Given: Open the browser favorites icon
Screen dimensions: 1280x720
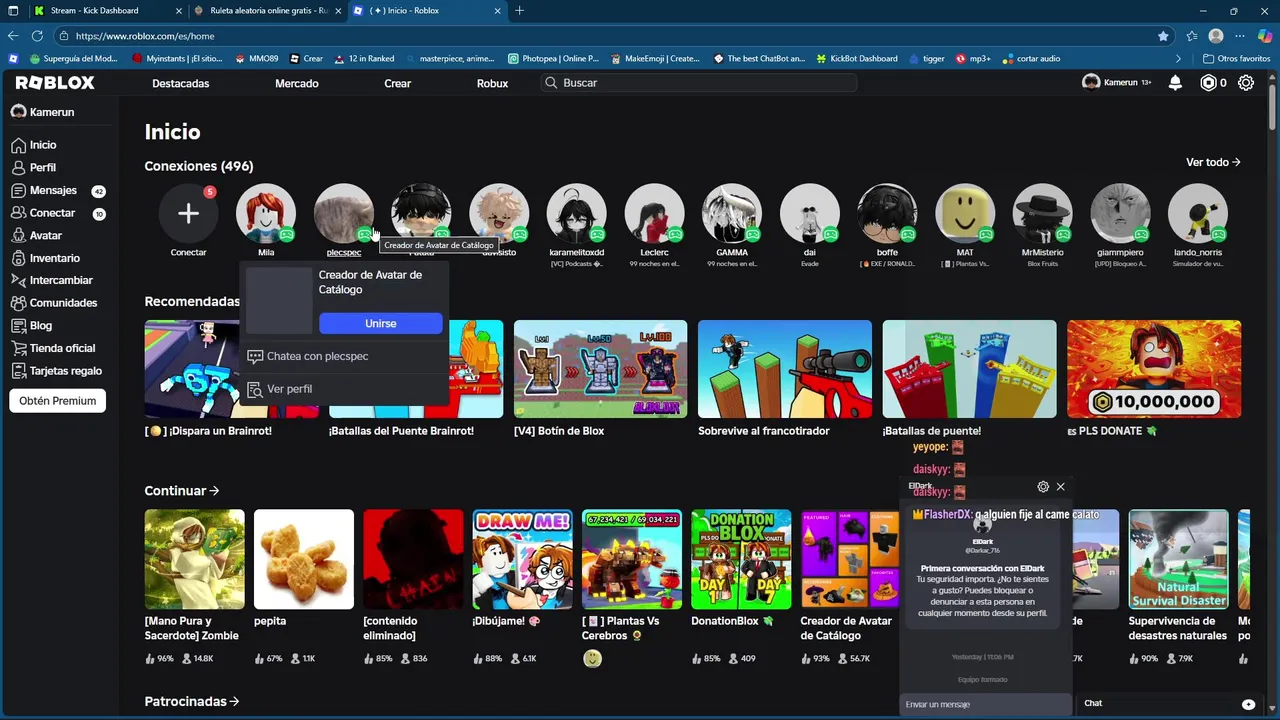Looking at the screenshot, I should point(1191,36).
